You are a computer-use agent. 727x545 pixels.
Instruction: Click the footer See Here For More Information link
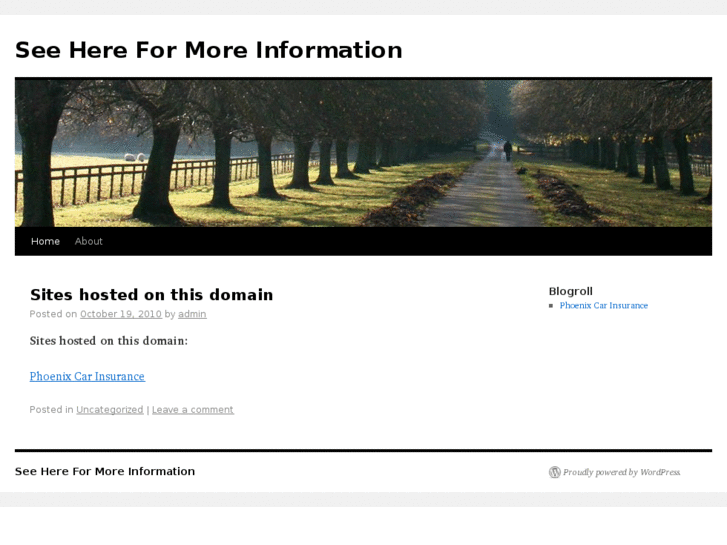(105, 471)
